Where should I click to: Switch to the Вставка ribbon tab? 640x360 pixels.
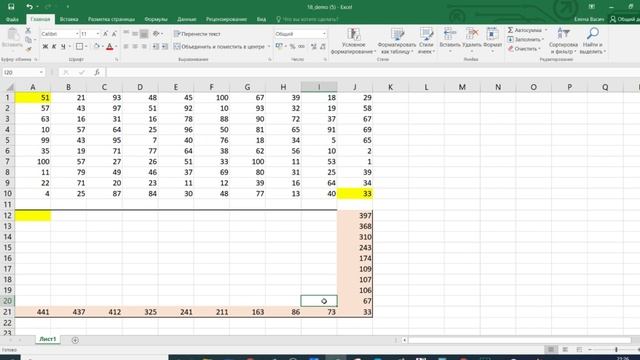[69, 19]
